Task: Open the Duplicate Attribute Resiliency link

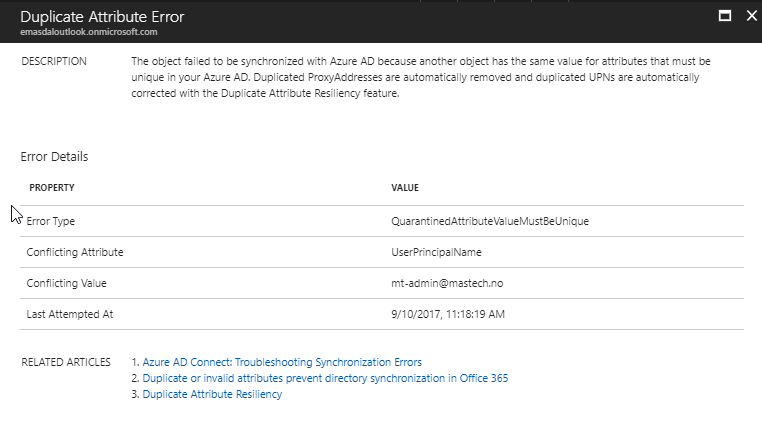Action: (212, 394)
